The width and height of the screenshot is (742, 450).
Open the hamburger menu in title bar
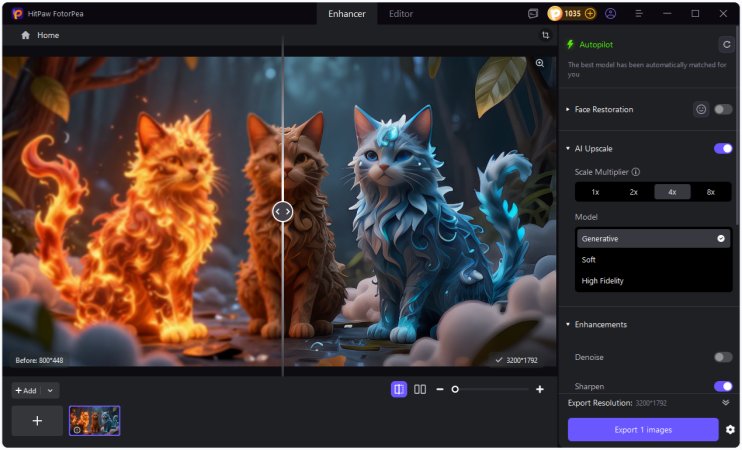(x=639, y=14)
